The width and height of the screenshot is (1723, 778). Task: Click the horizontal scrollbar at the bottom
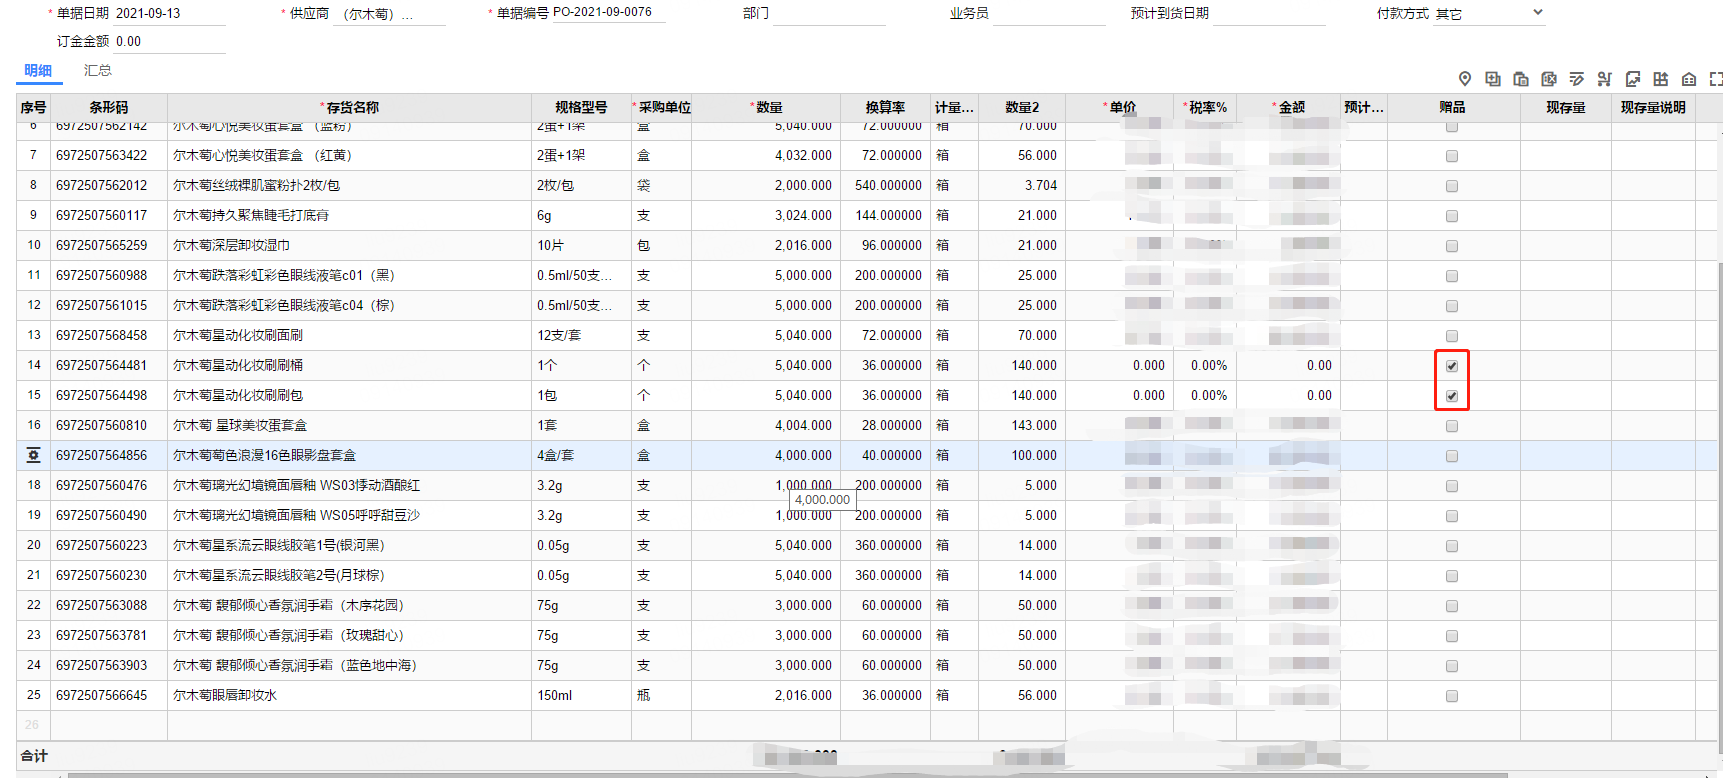point(788,775)
